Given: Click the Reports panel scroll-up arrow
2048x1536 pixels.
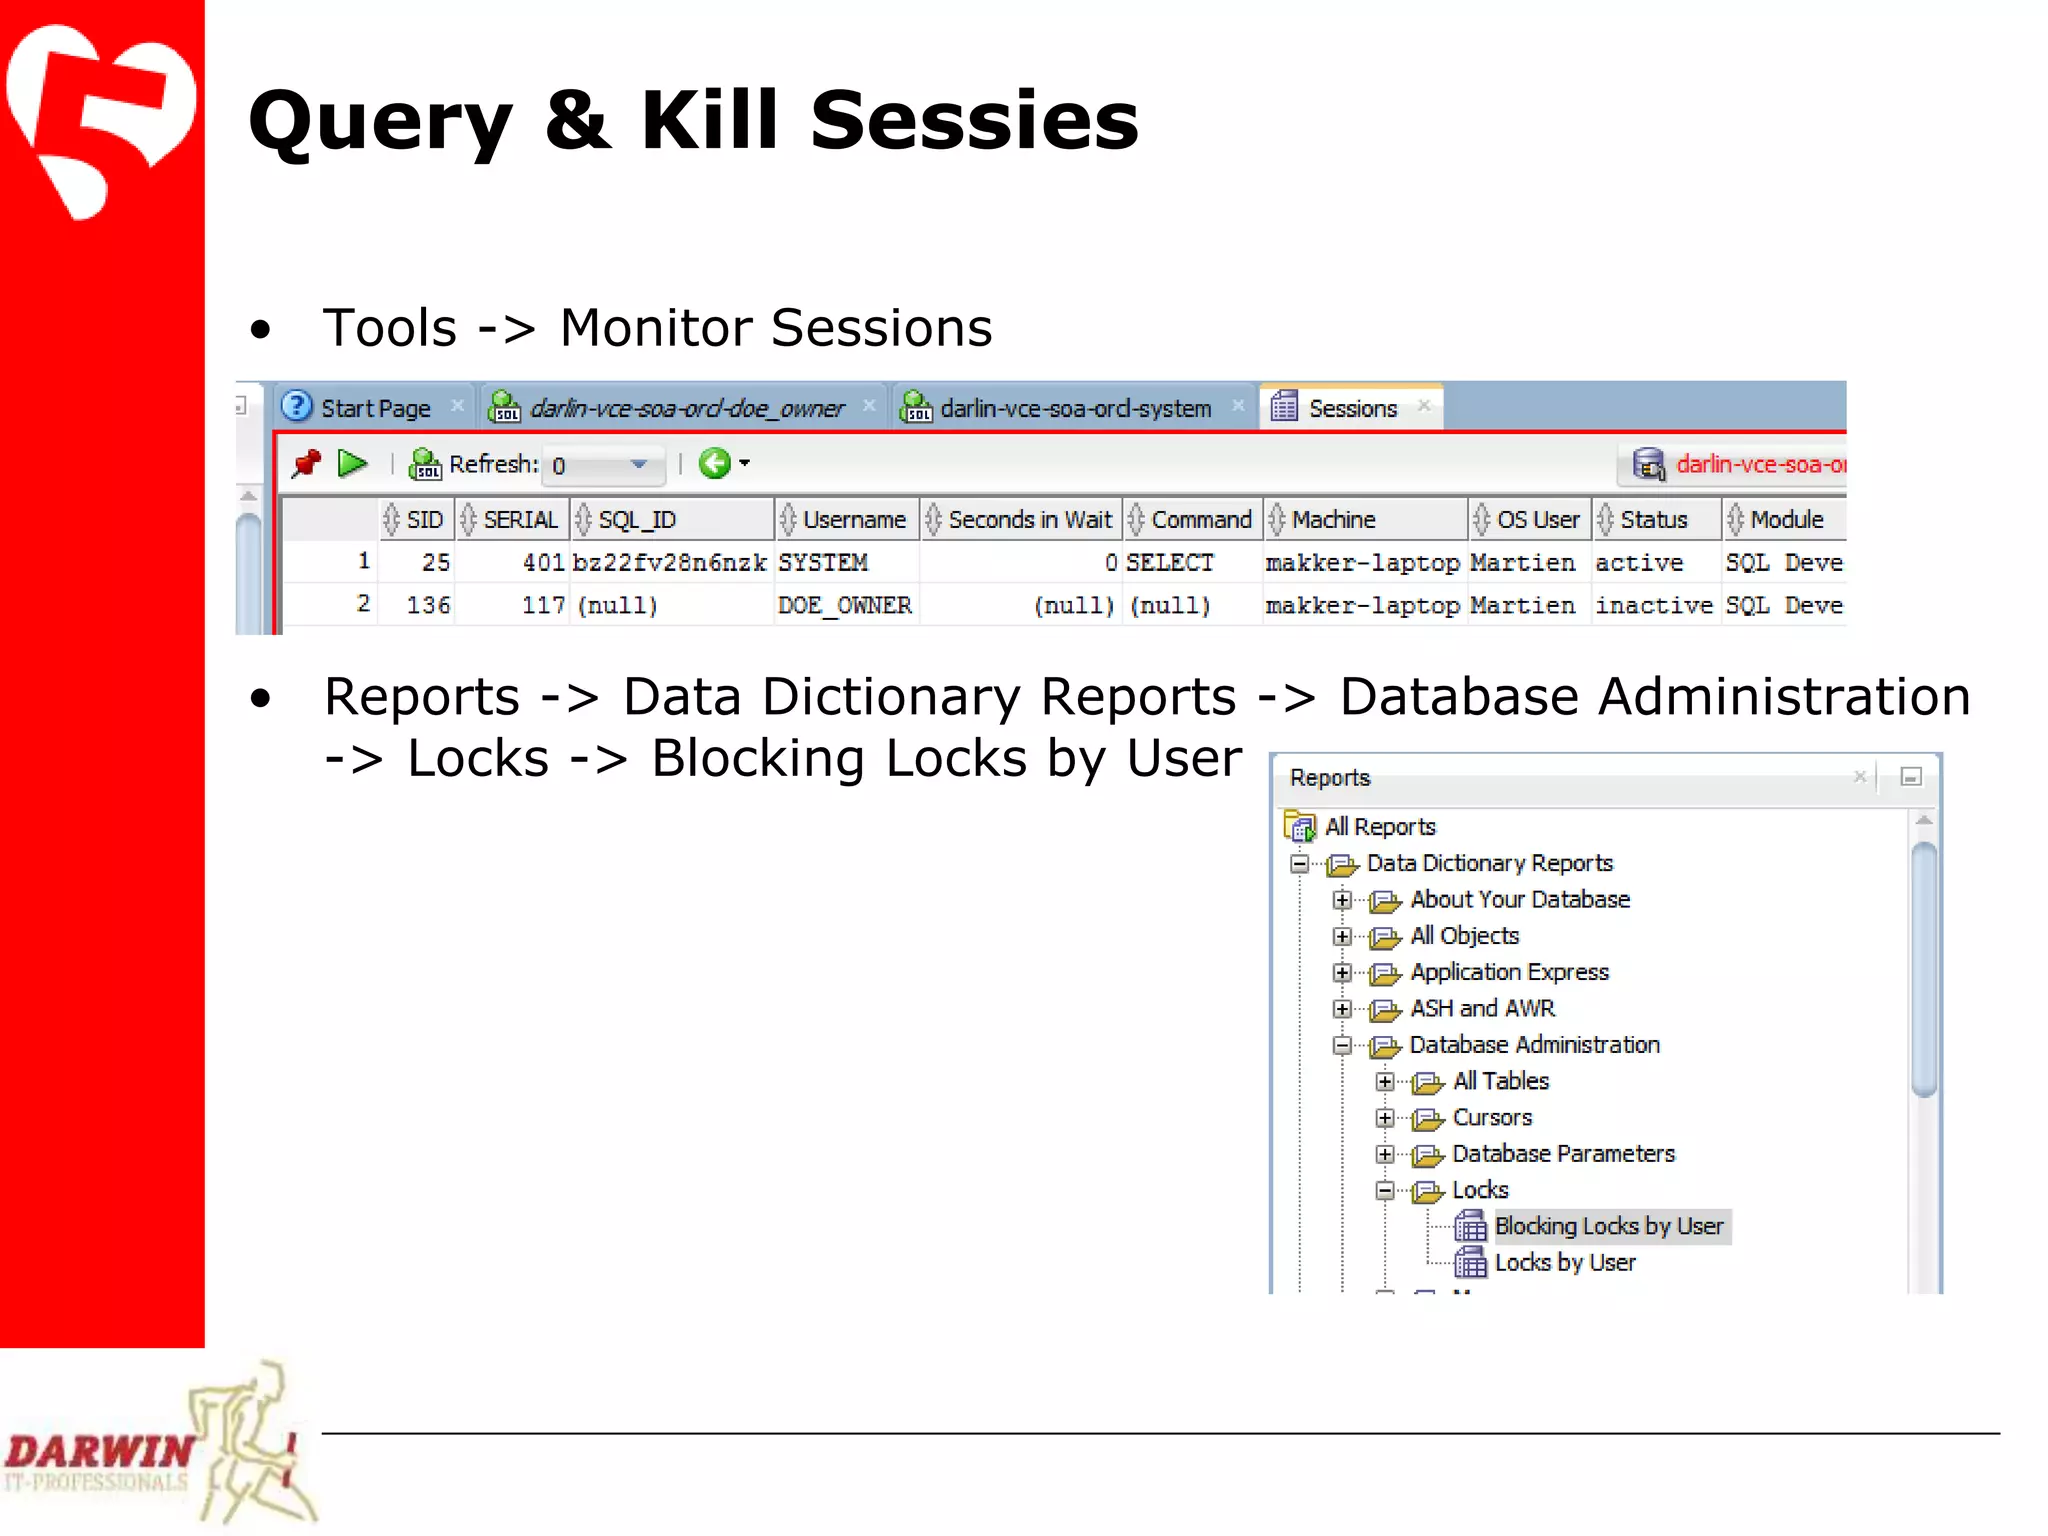Looking at the screenshot, I should (1923, 821).
